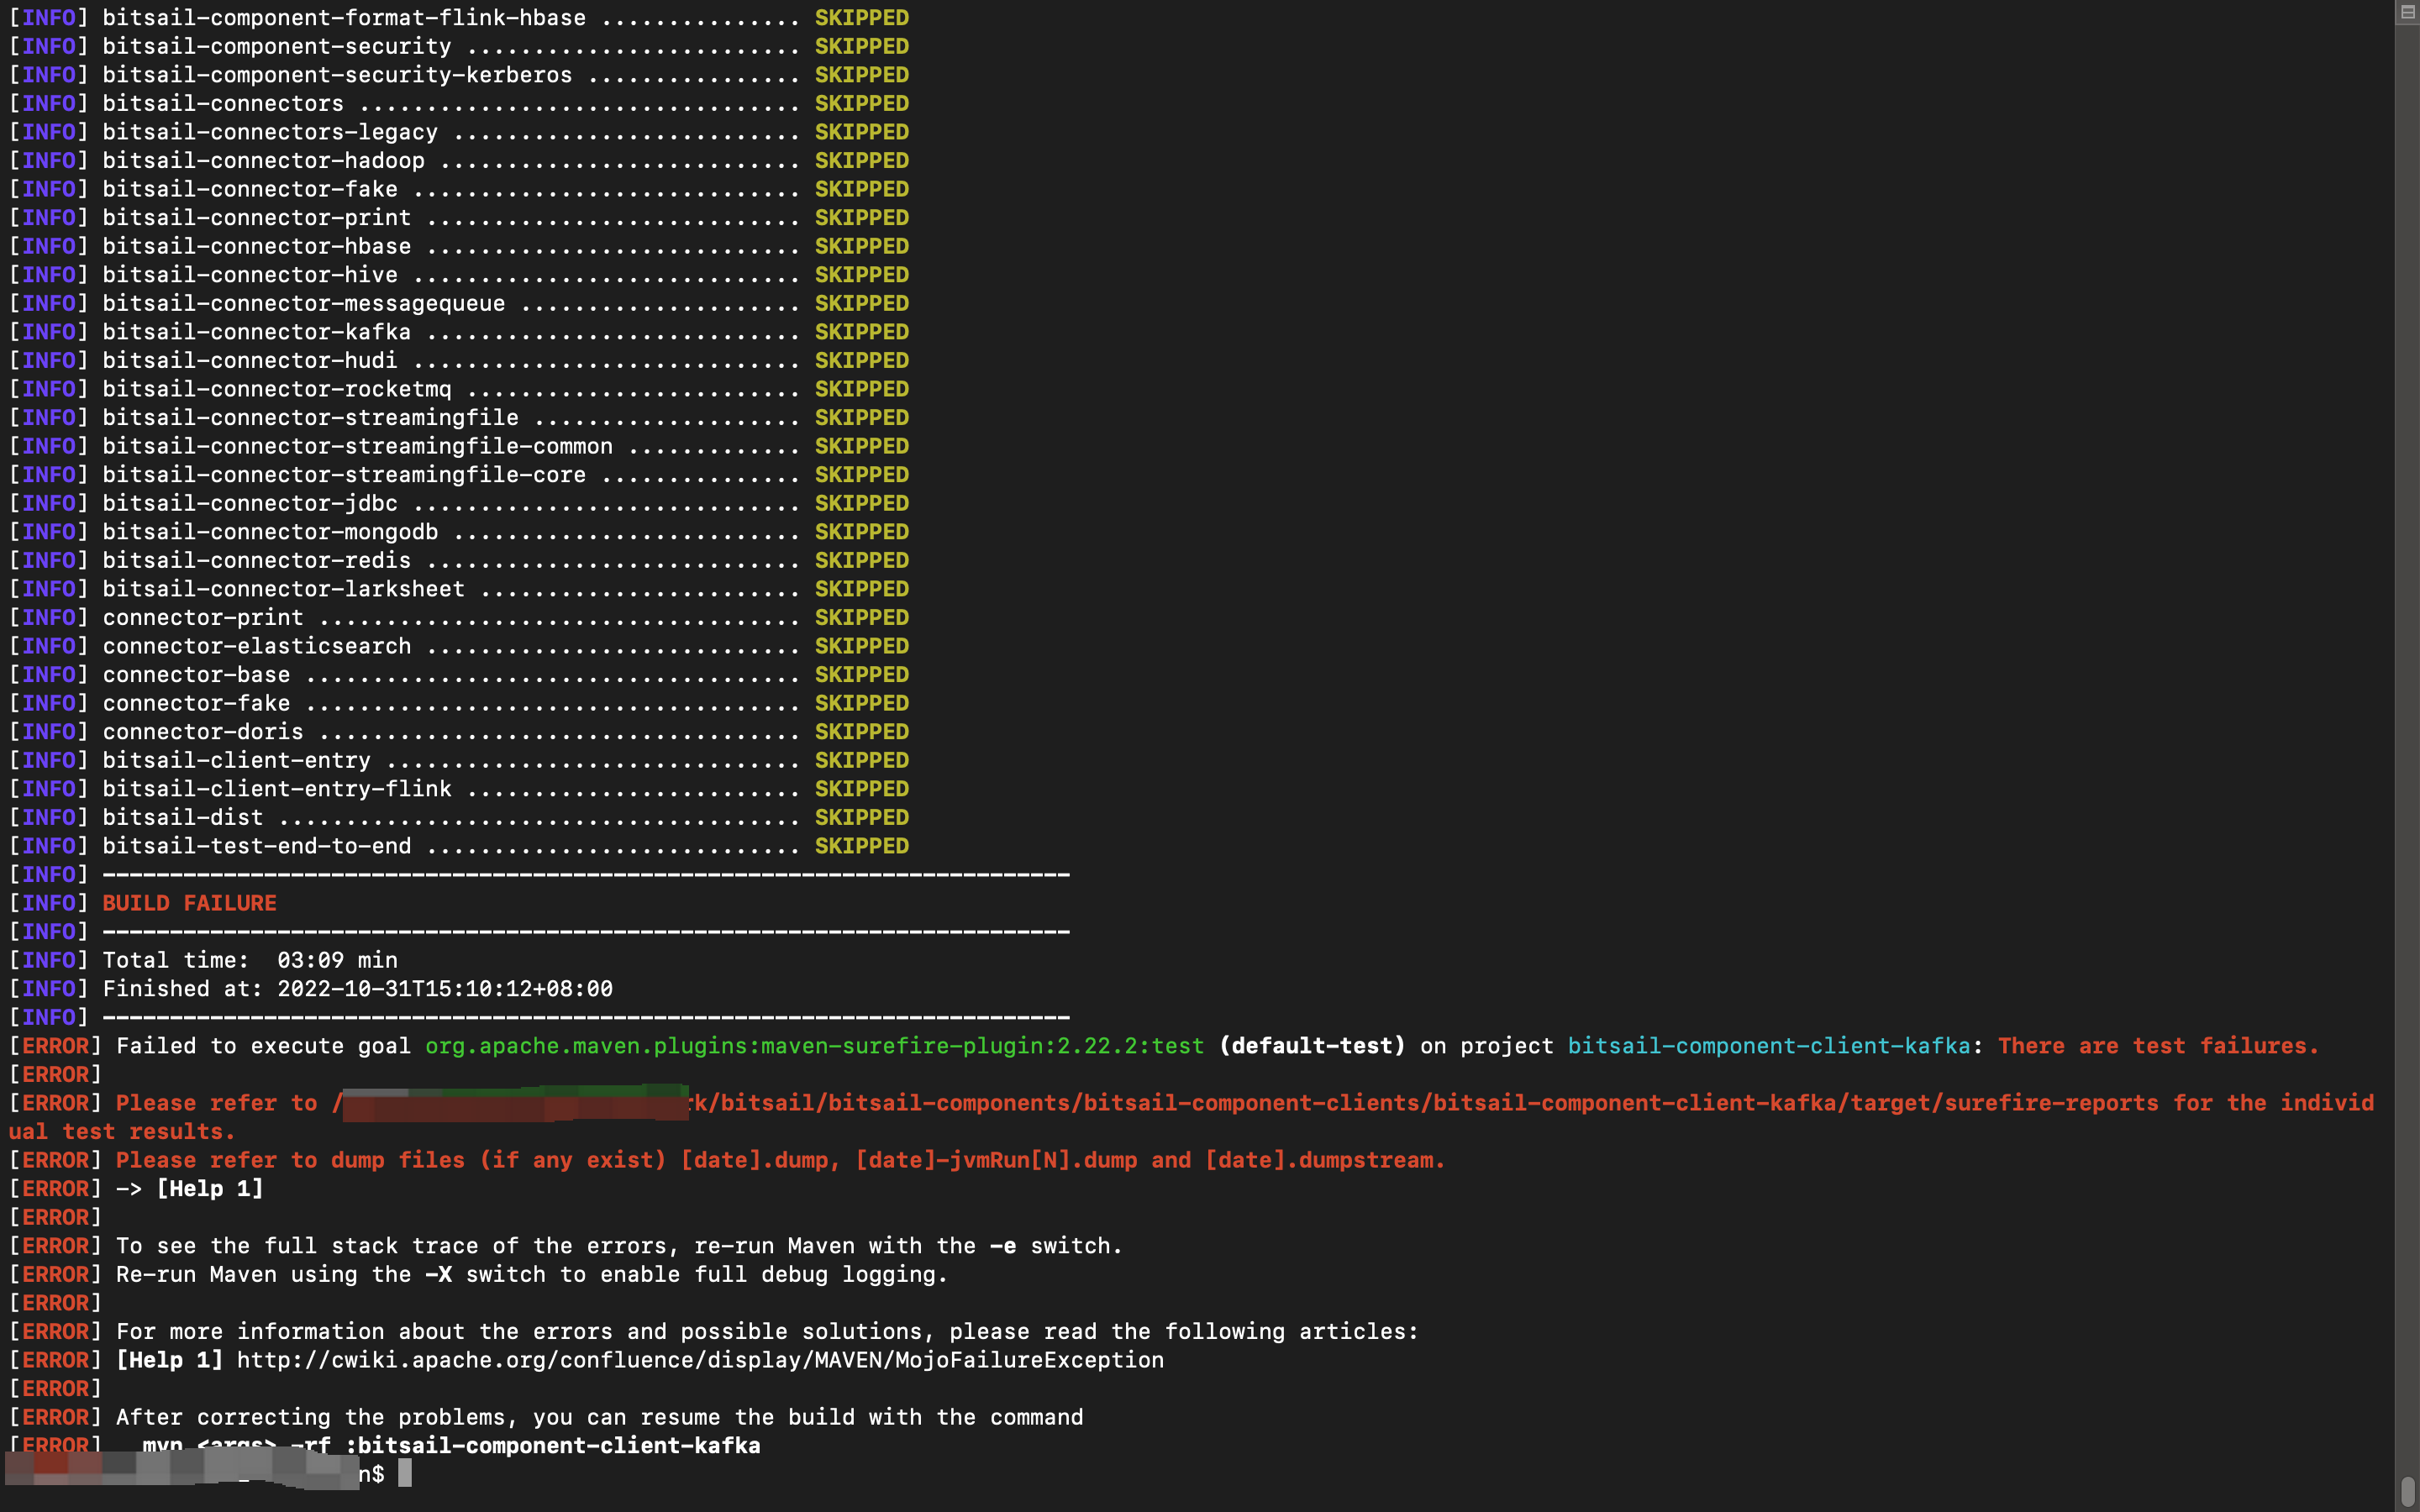Click the Finished at timestamp line
2420x1512 pixels.
pos(357,989)
